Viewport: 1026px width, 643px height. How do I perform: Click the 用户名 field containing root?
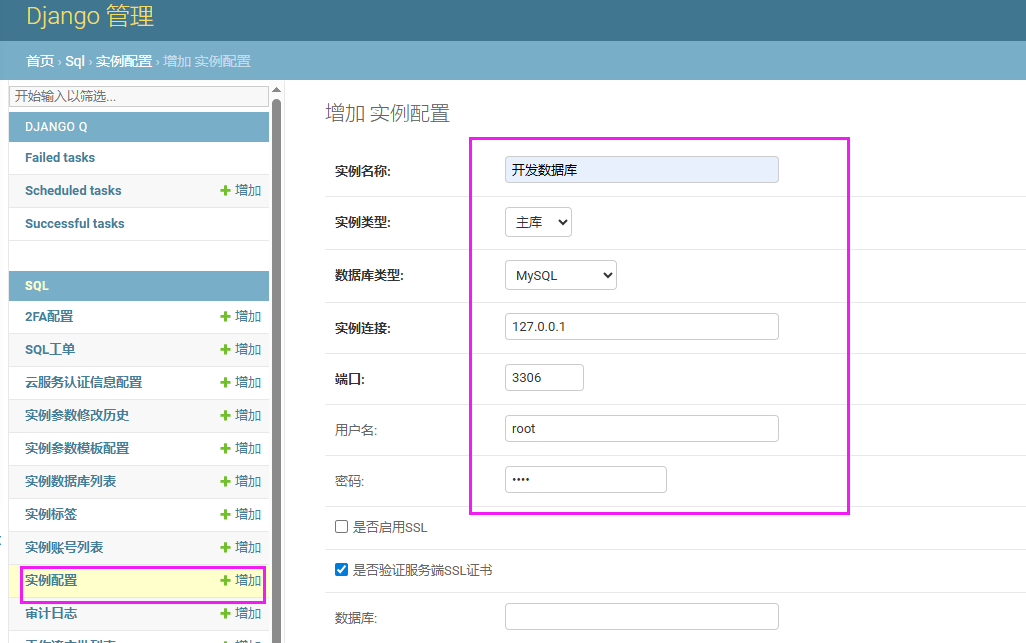pyautogui.click(x=642, y=428)
